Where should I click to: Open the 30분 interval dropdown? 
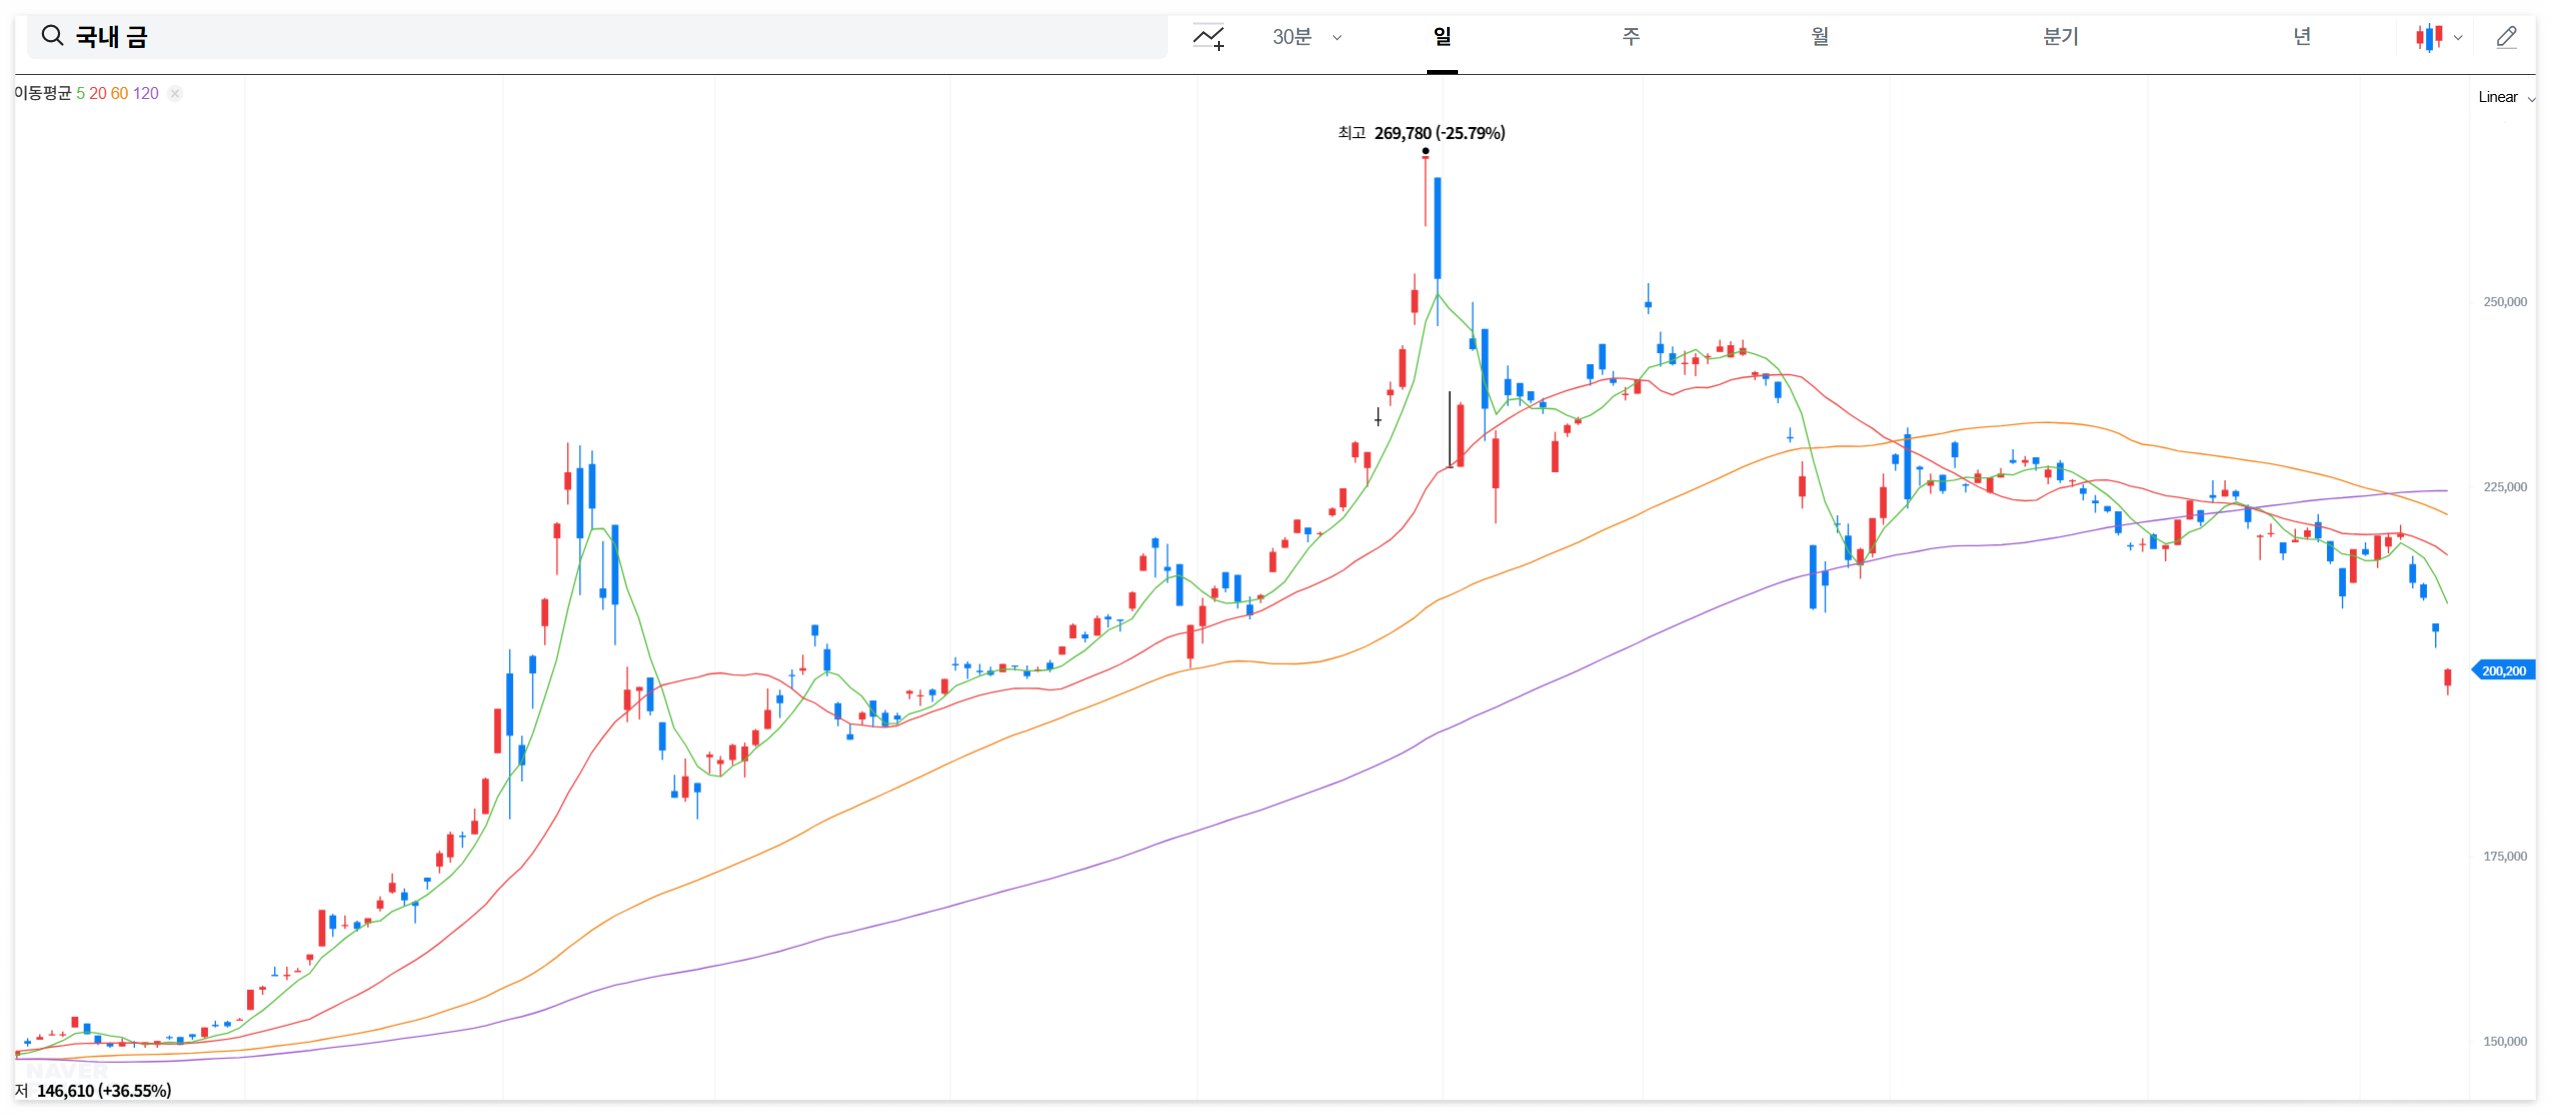[1306, 37]
